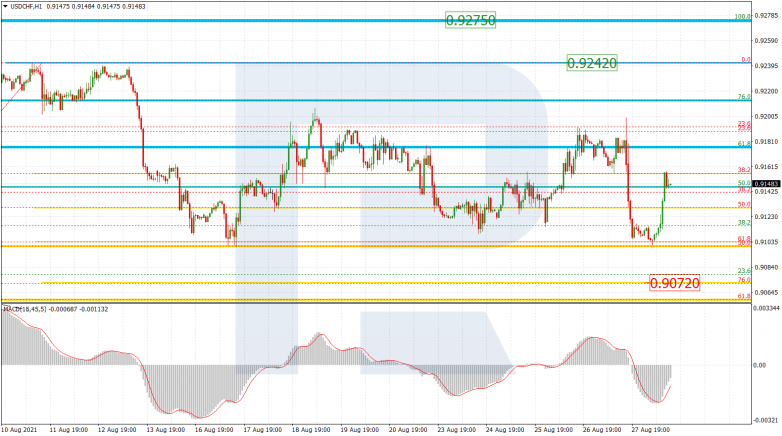The width and height of the screenshot is (782, 436).
Task: Open the chart menu arrow beside USDCHF,H1
Action: [x=5, y=6]
